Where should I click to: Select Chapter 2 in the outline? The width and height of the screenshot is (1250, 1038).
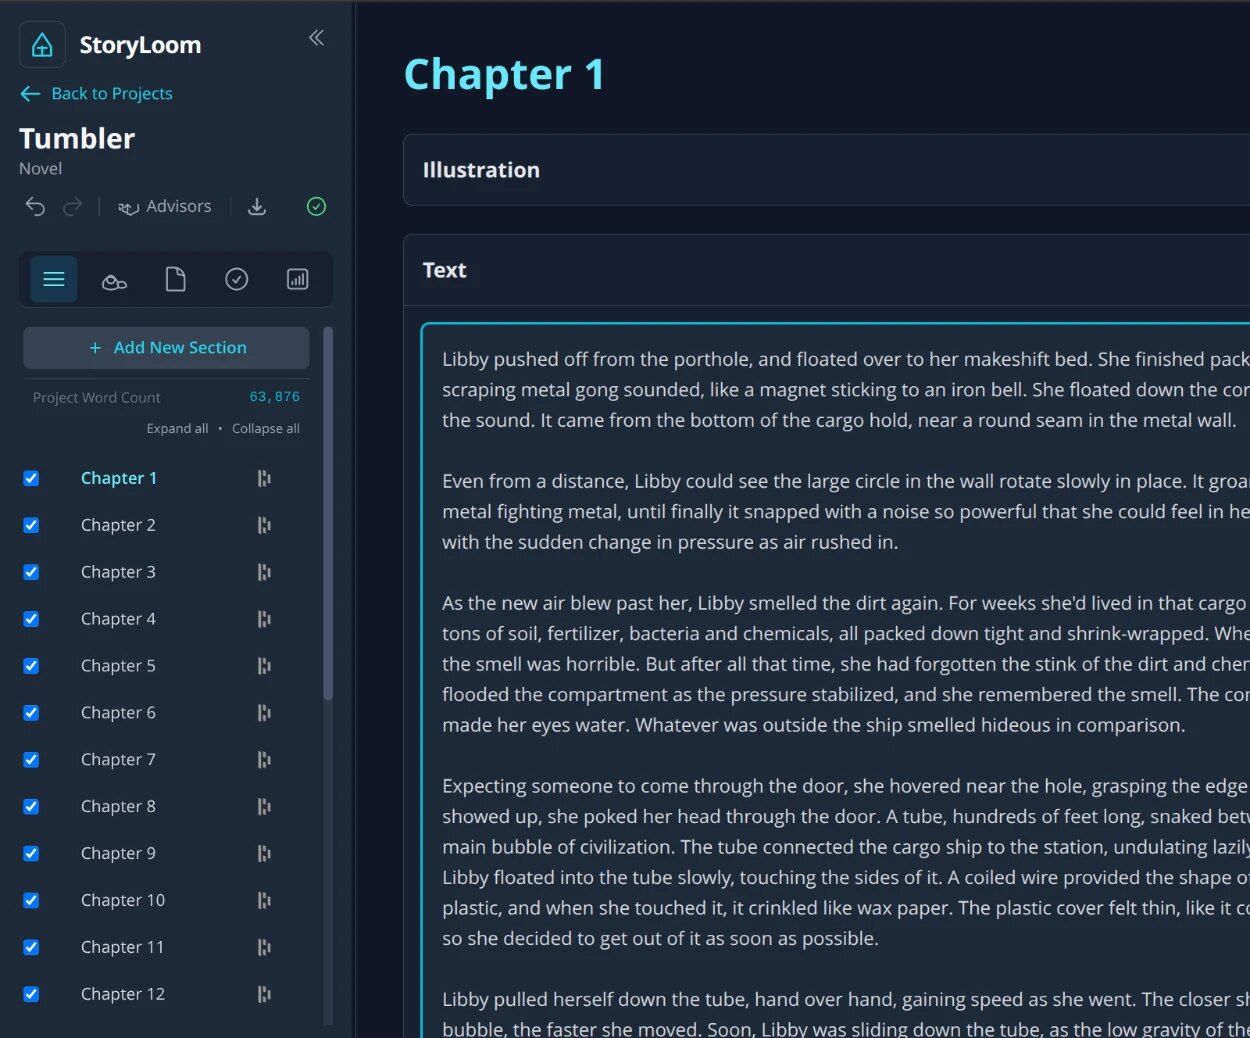pyautogui.click(x=118, y=525)
